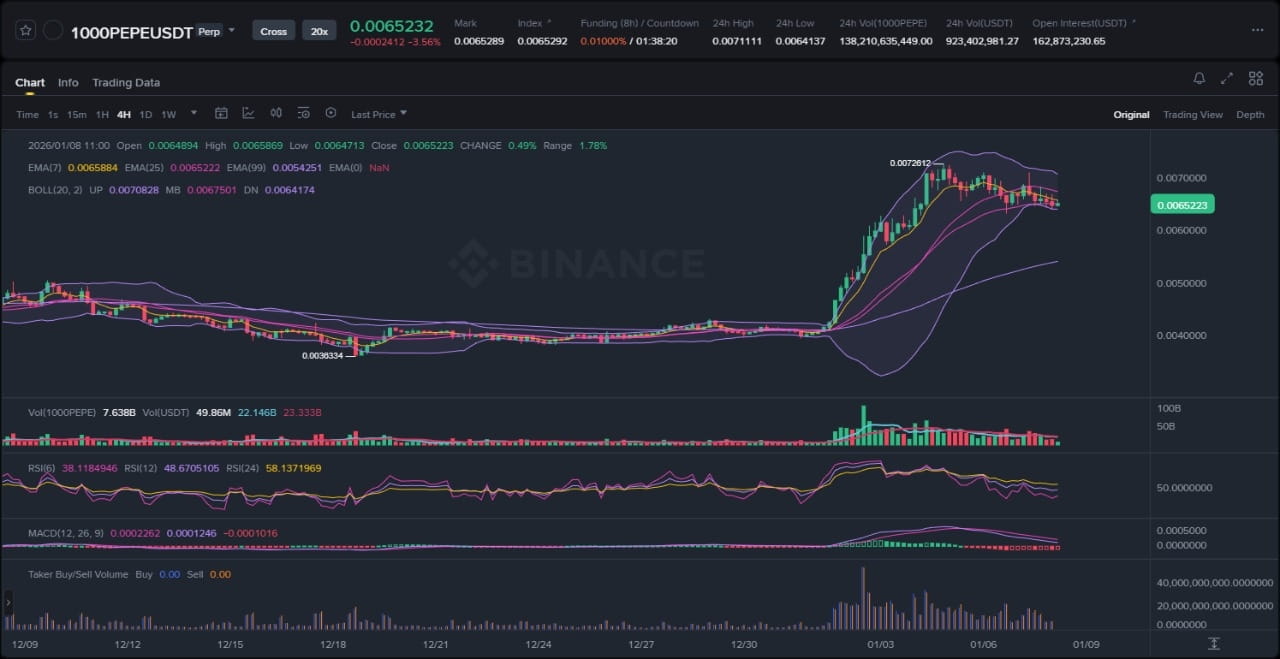Image resolution: width=1280 pixels, height=659 pixels.
Task: Select the 4H interval
Action: coord(124,114)
